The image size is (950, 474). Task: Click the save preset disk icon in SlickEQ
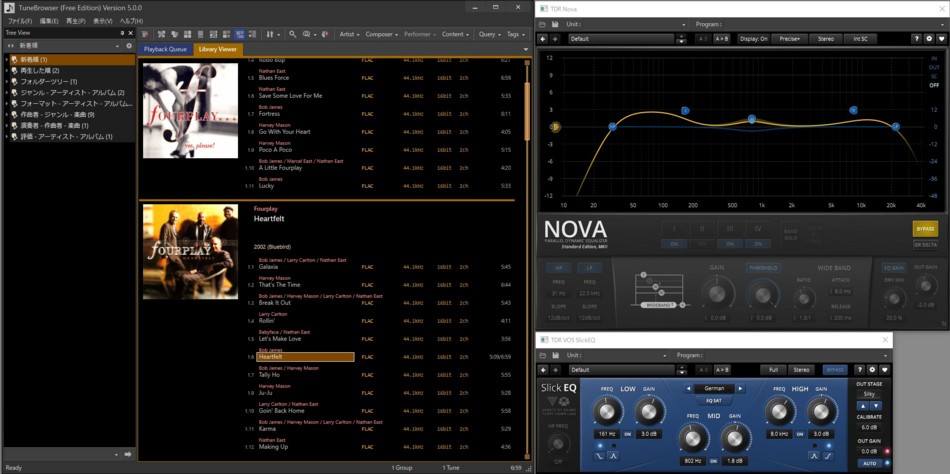pos(554,355)
